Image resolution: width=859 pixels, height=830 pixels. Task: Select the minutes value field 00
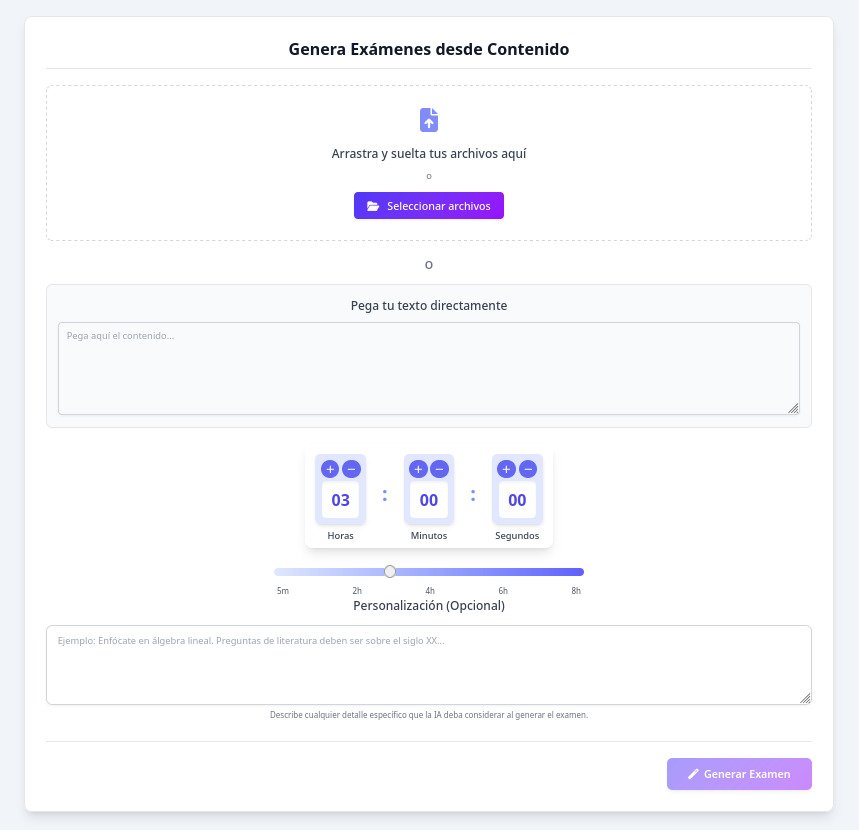(x=429, y=500)
